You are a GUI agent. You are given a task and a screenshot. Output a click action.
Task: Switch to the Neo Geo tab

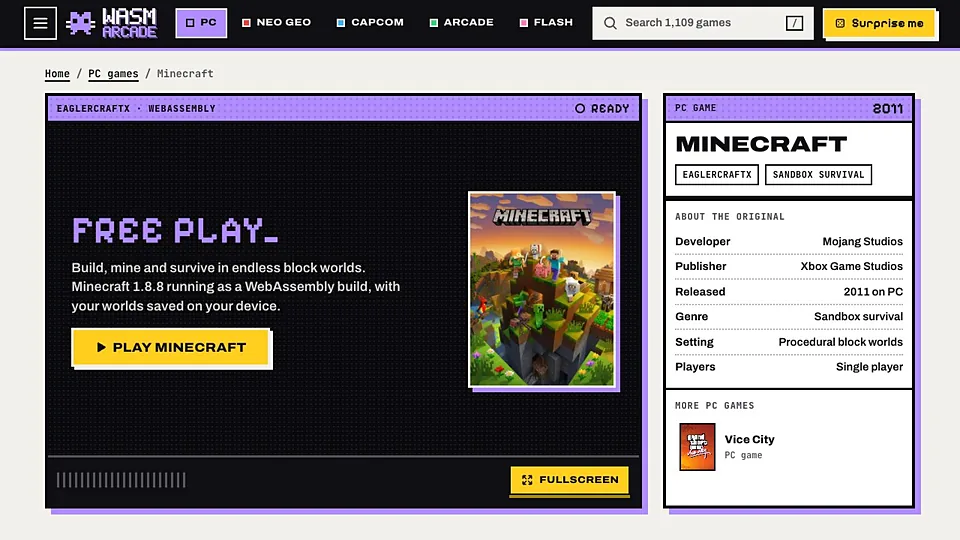[x=276, y=23]
